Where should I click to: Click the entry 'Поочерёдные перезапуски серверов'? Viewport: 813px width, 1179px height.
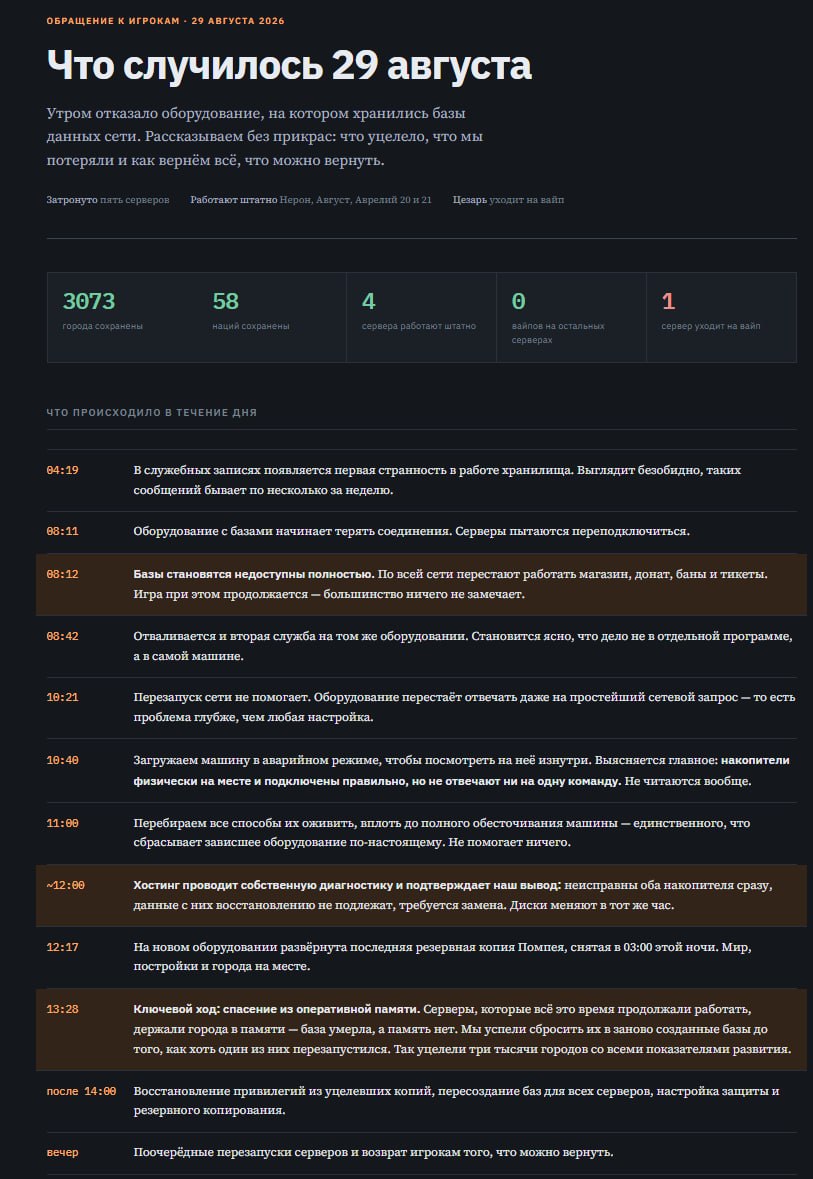click(x=374, y=1153)
